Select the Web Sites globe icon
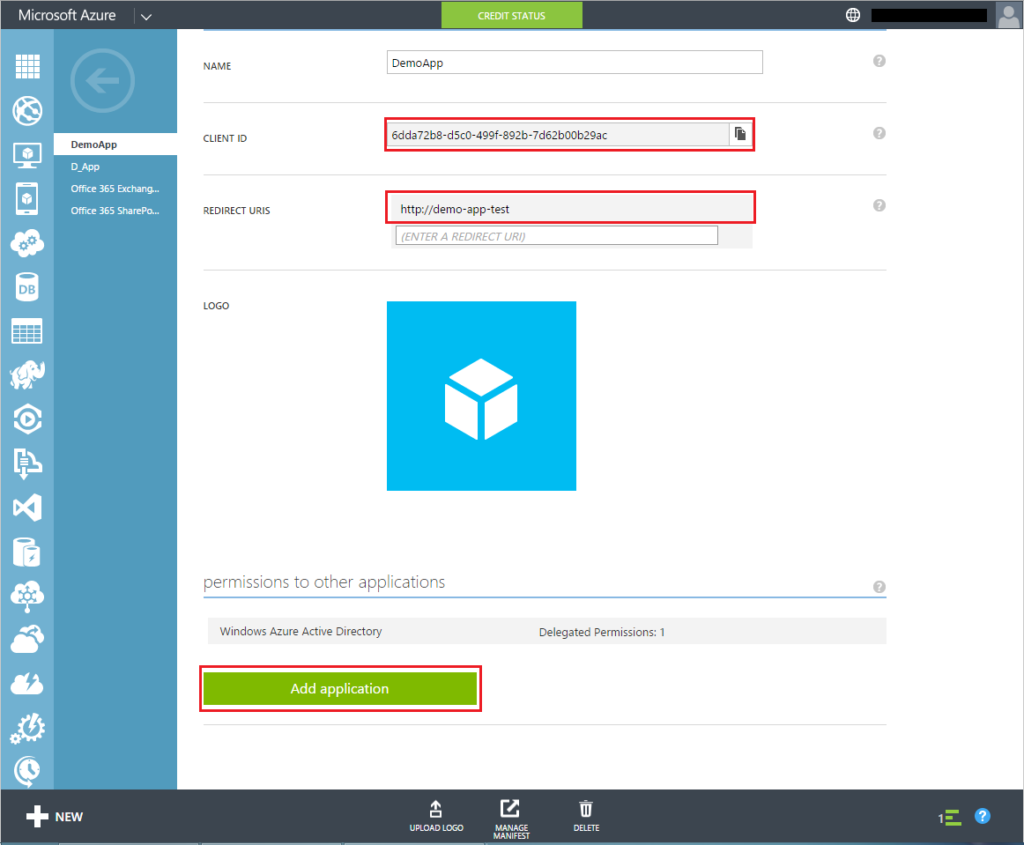 point(27,110)
